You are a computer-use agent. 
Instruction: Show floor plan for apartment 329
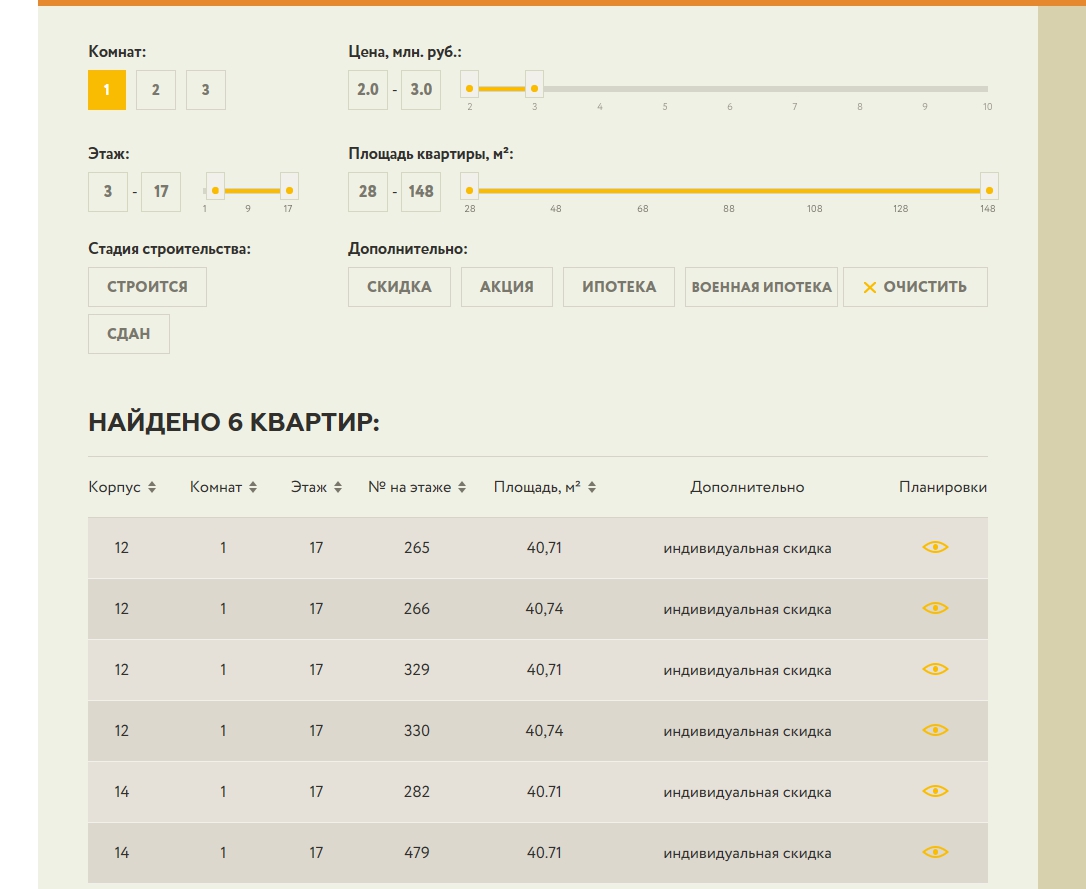click(934, 669)
